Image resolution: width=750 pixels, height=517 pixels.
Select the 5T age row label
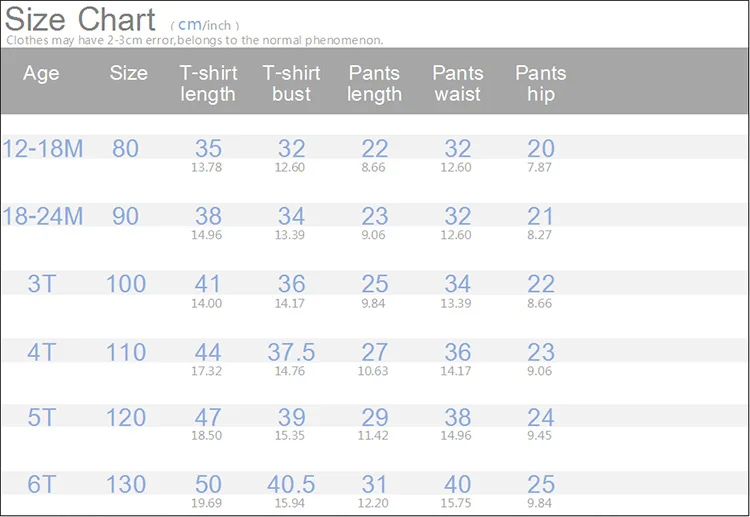[42, 418]
